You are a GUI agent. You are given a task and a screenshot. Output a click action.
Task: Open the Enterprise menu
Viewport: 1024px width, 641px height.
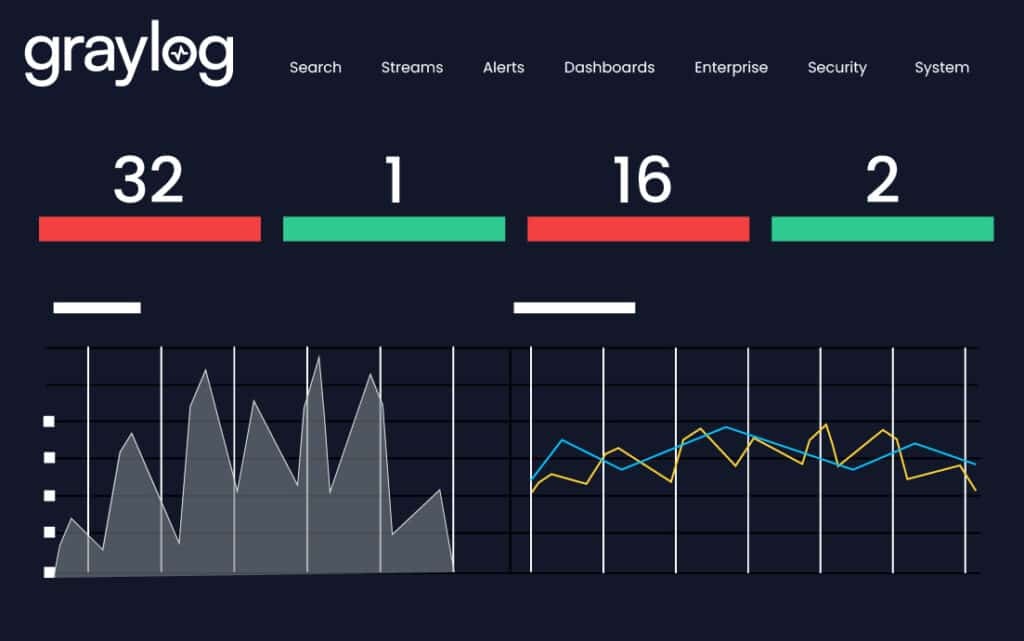[x=731, y=68]
